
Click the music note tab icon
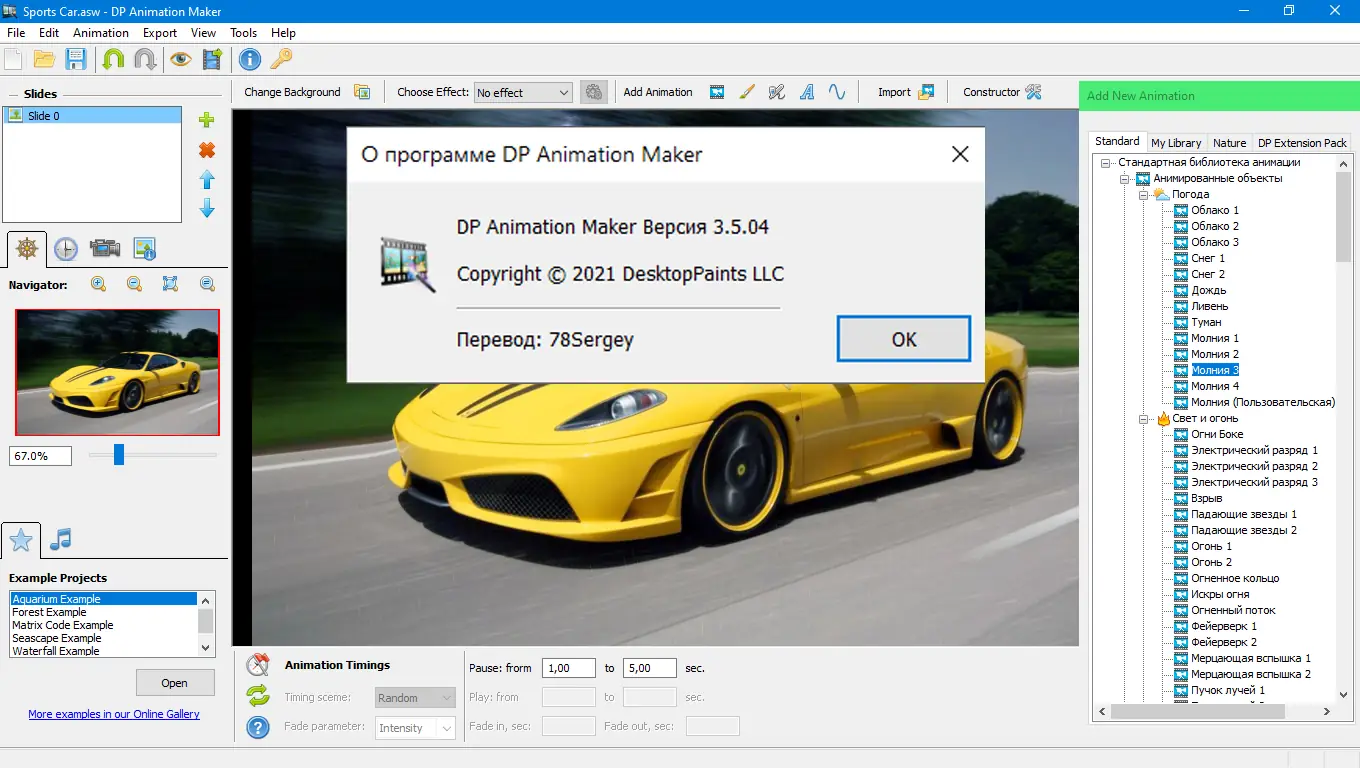(x=61, y=540)
